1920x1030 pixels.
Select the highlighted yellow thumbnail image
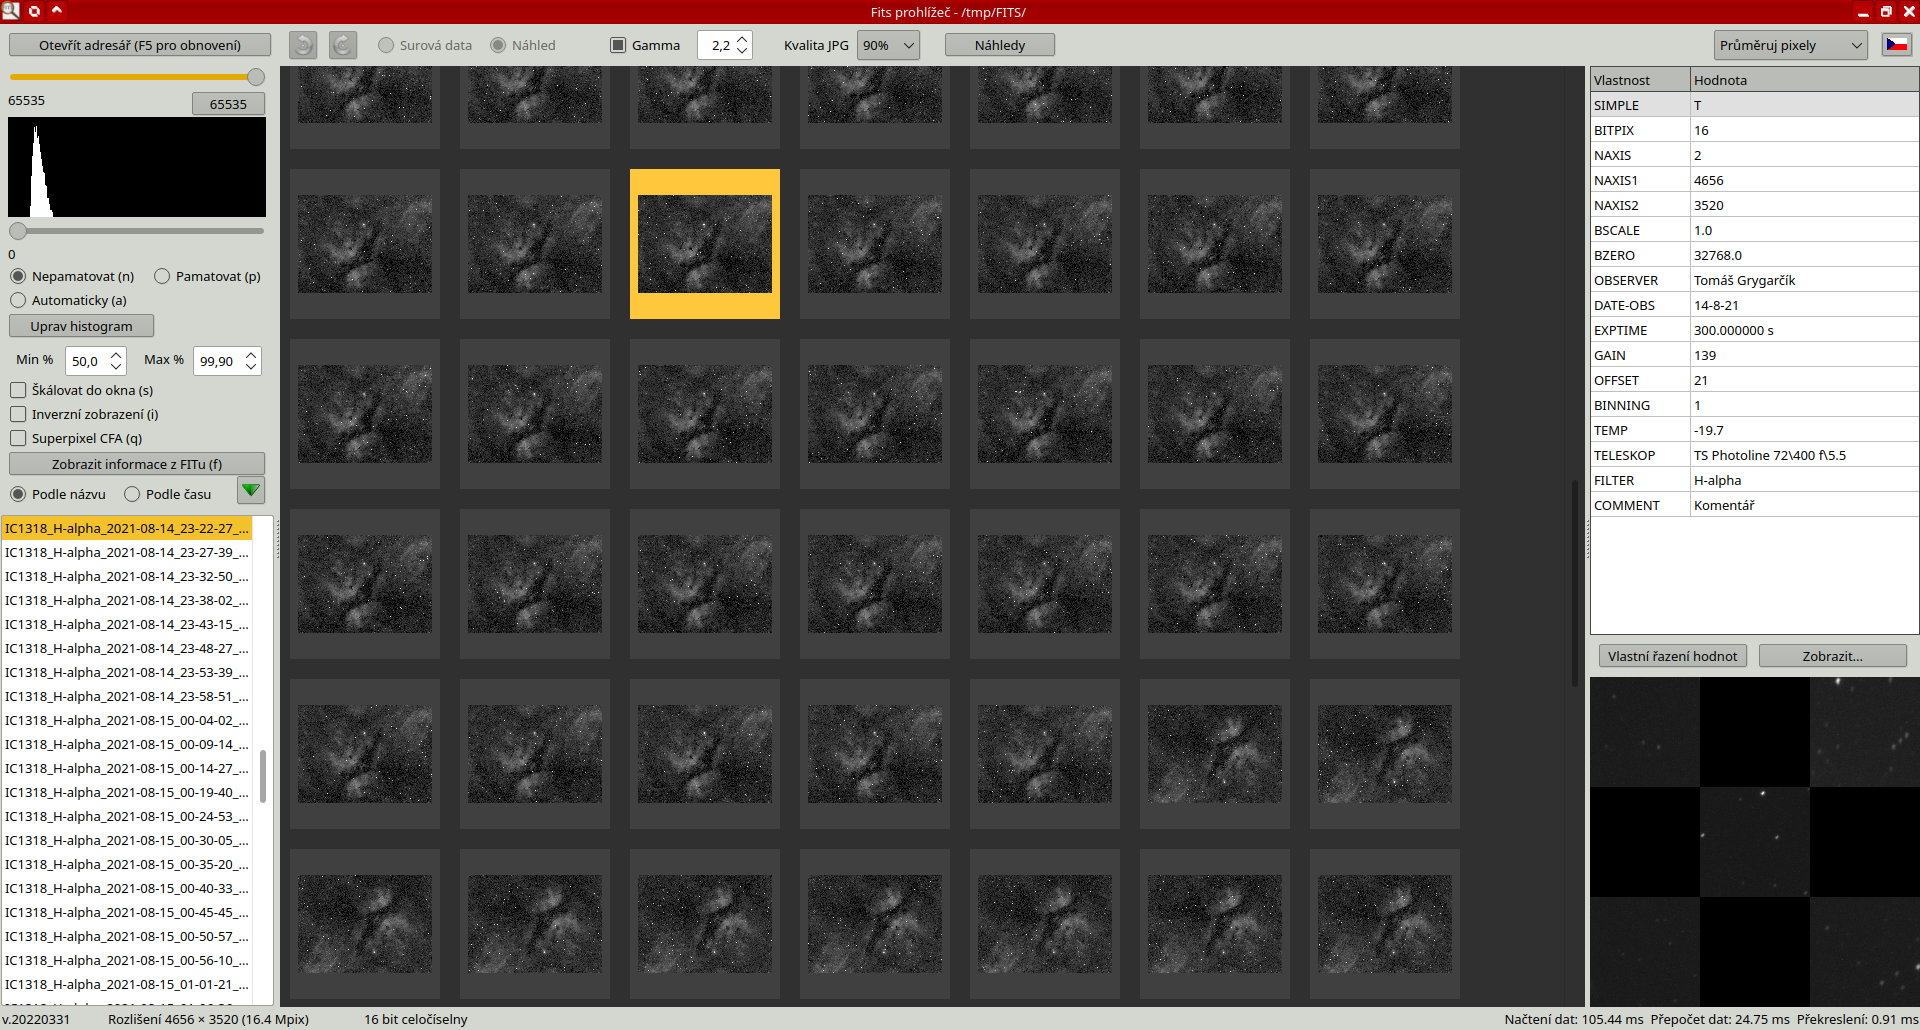tap(705, 244)
